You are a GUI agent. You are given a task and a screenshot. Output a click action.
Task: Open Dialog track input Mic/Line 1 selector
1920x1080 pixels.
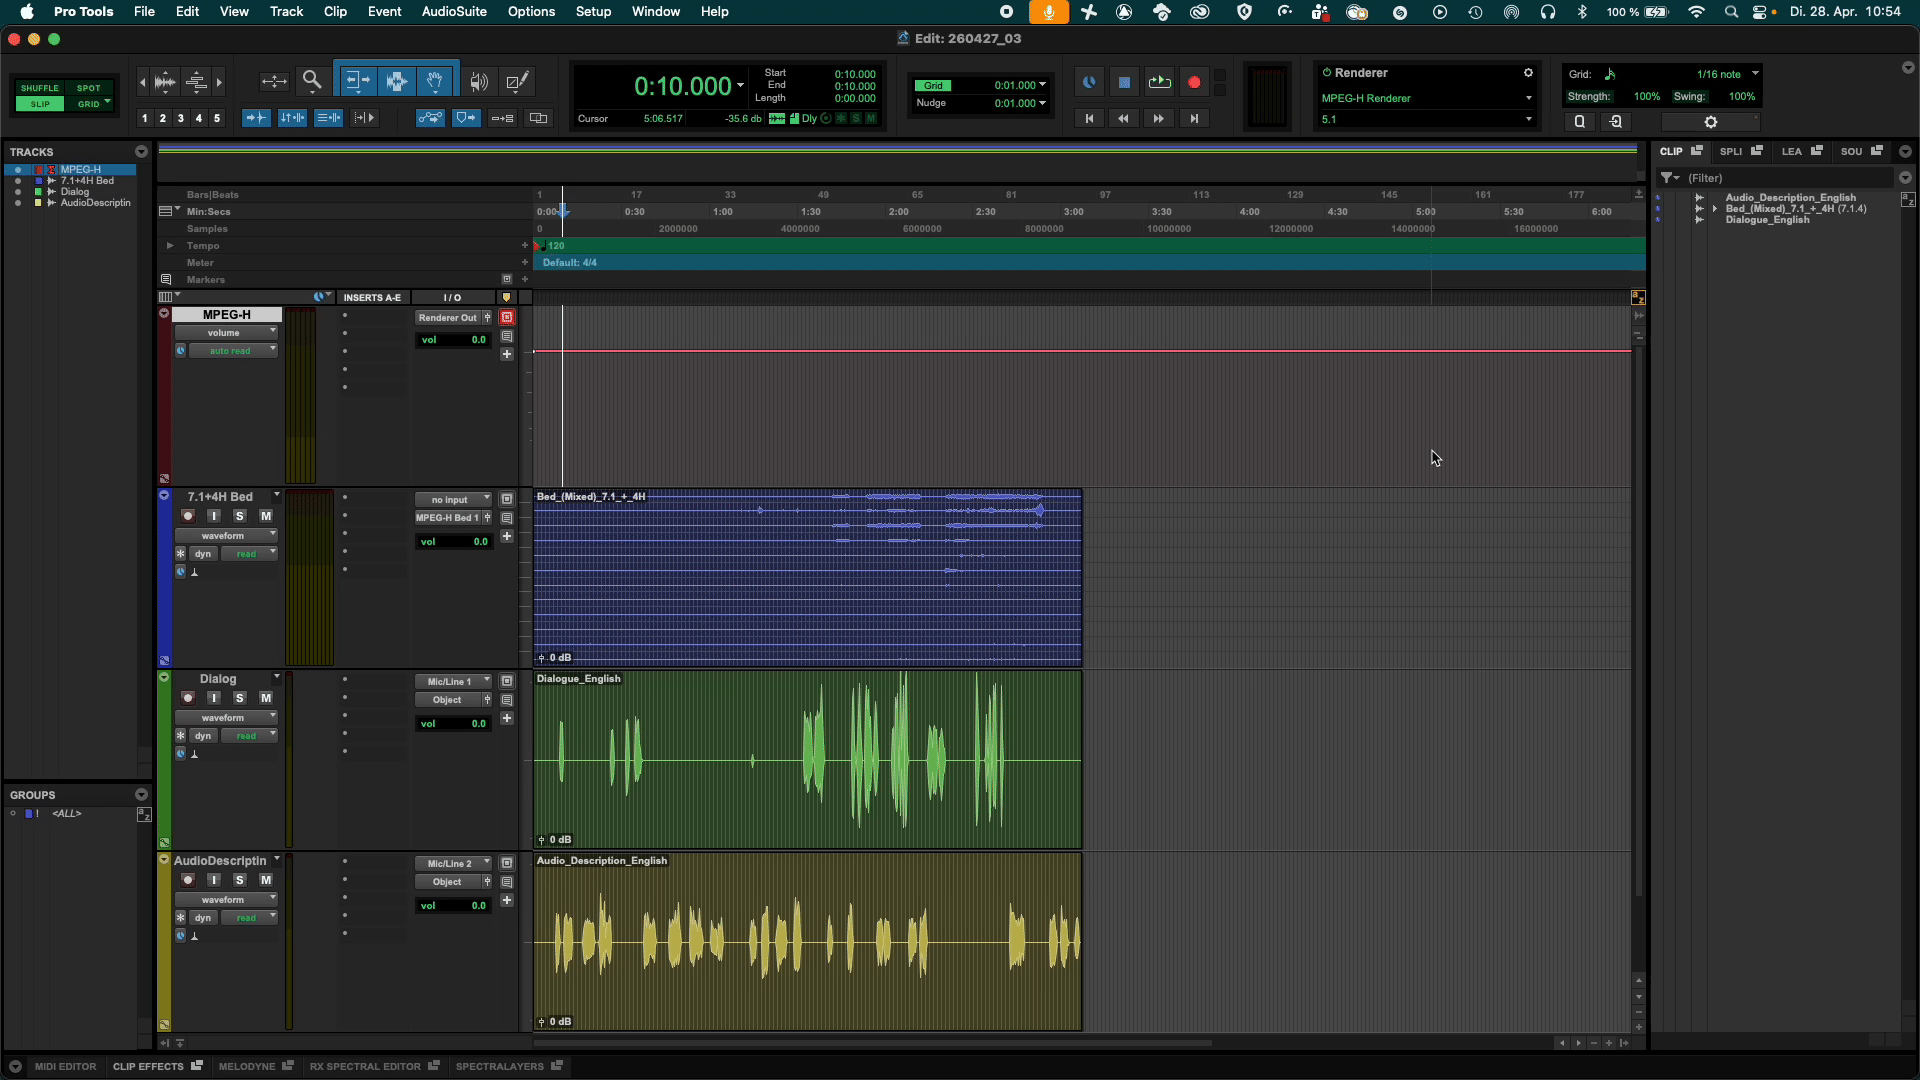point(453,682)
